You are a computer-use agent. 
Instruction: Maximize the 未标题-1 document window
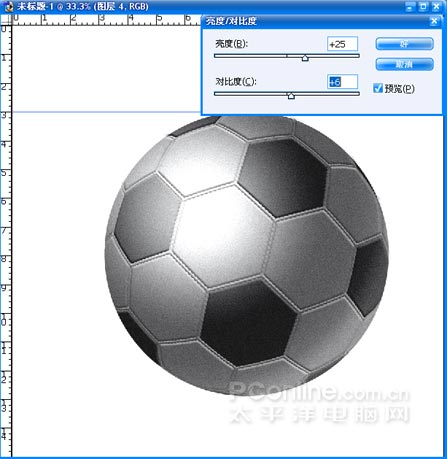[424, 7]
